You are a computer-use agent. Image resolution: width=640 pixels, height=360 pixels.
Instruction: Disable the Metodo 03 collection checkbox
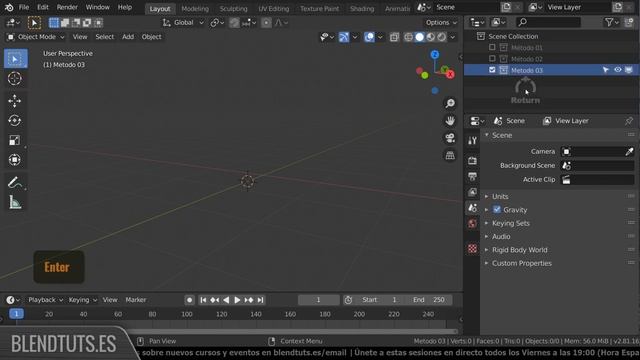pos(492,70)
